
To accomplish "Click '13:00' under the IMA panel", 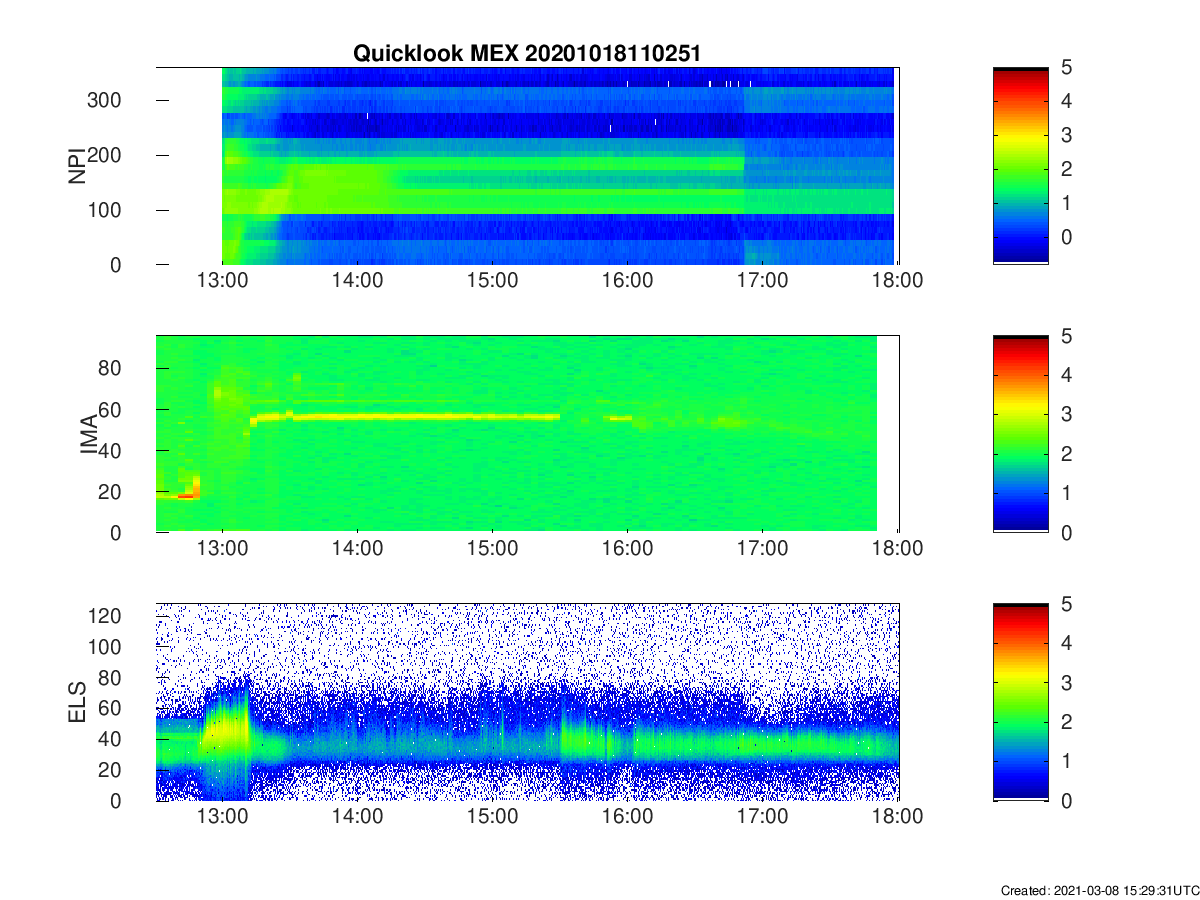I will tap(222, 549).
